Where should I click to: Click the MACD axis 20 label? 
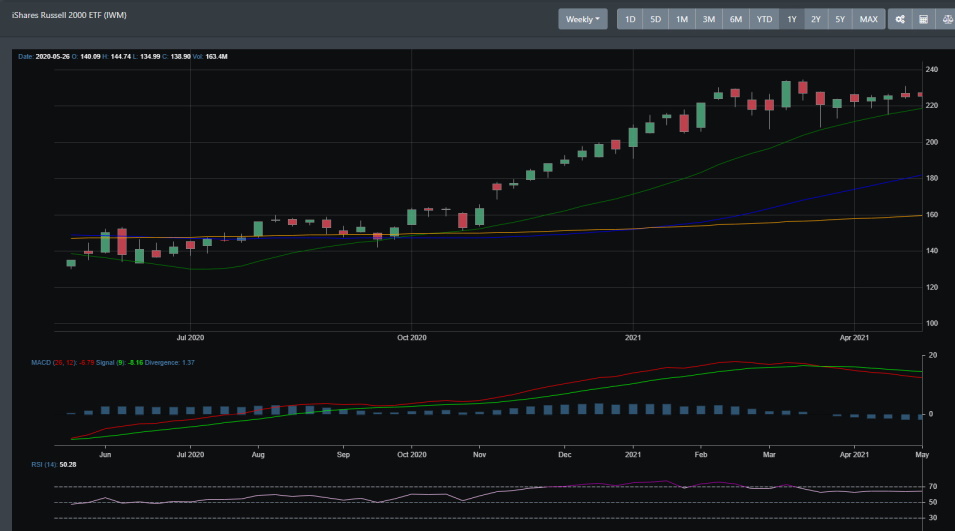[932, 355]
